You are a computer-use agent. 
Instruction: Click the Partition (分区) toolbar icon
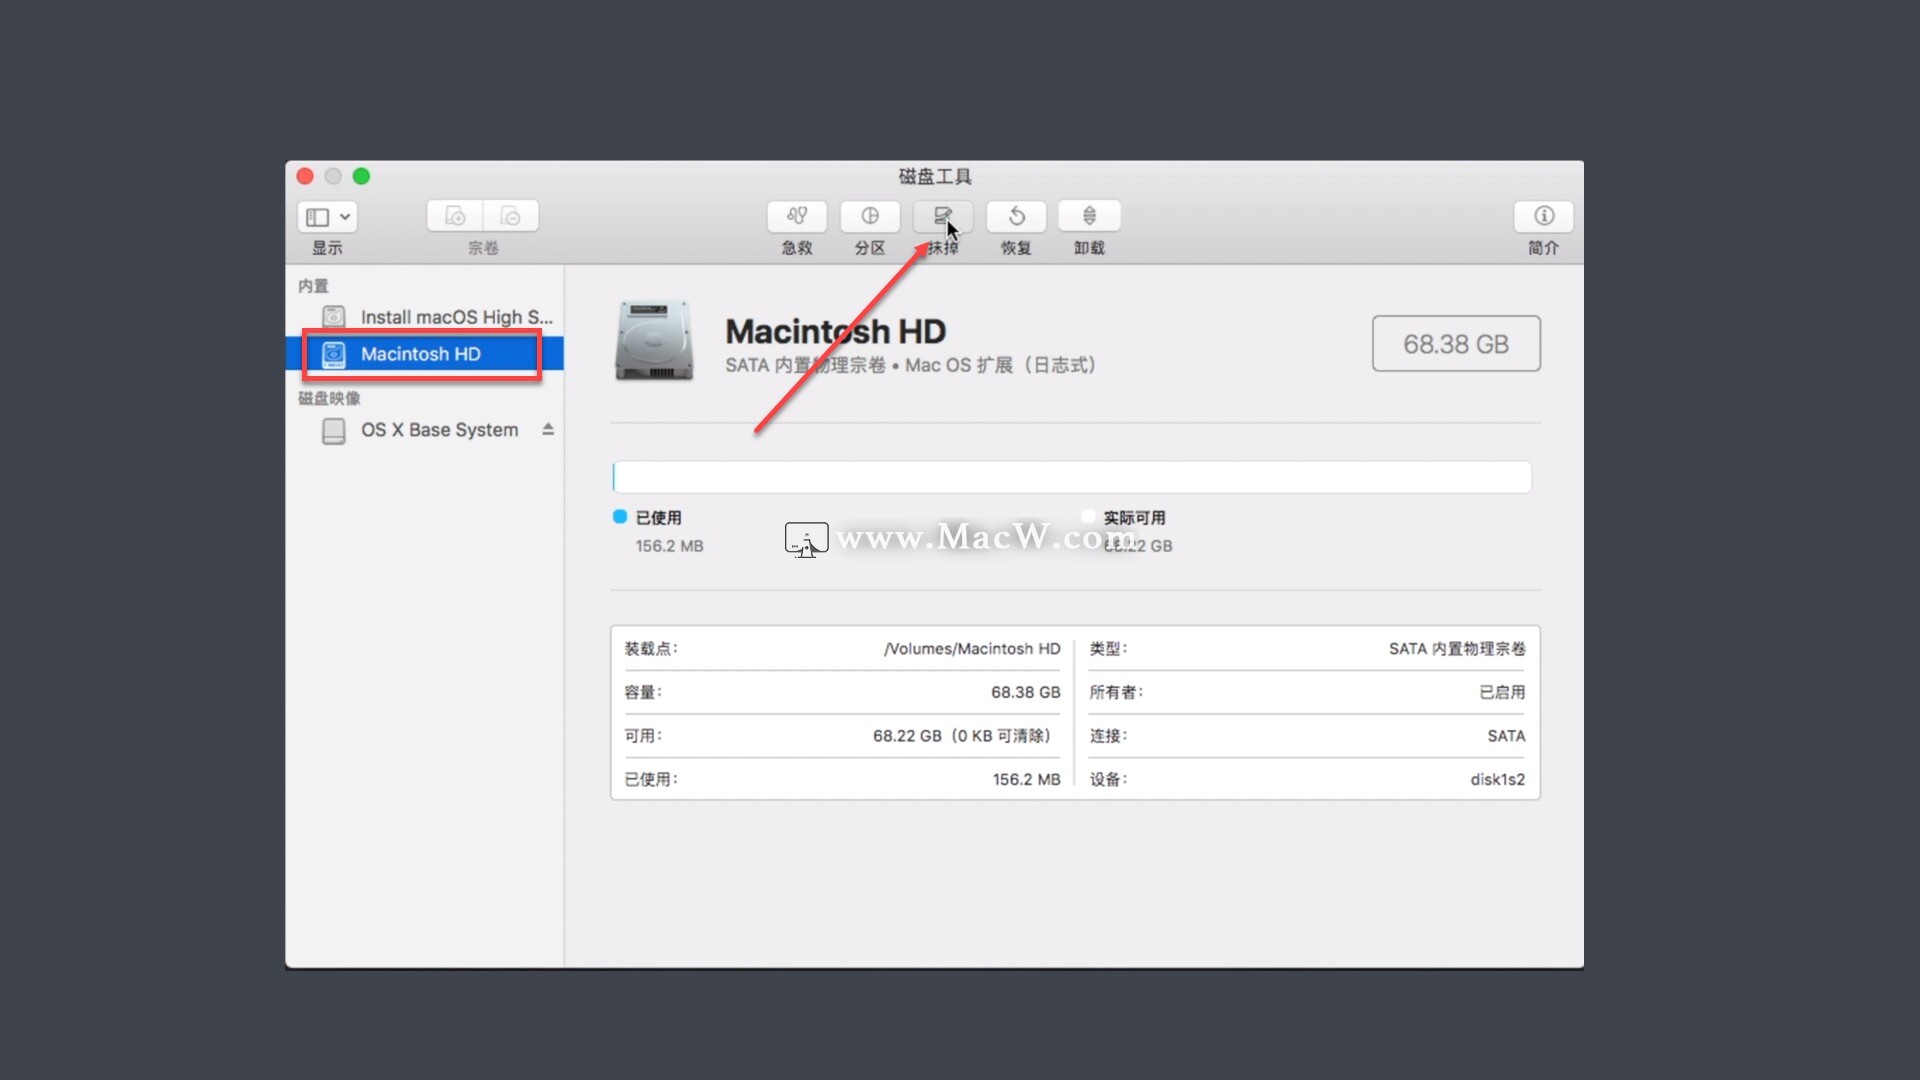click(869, 216)
